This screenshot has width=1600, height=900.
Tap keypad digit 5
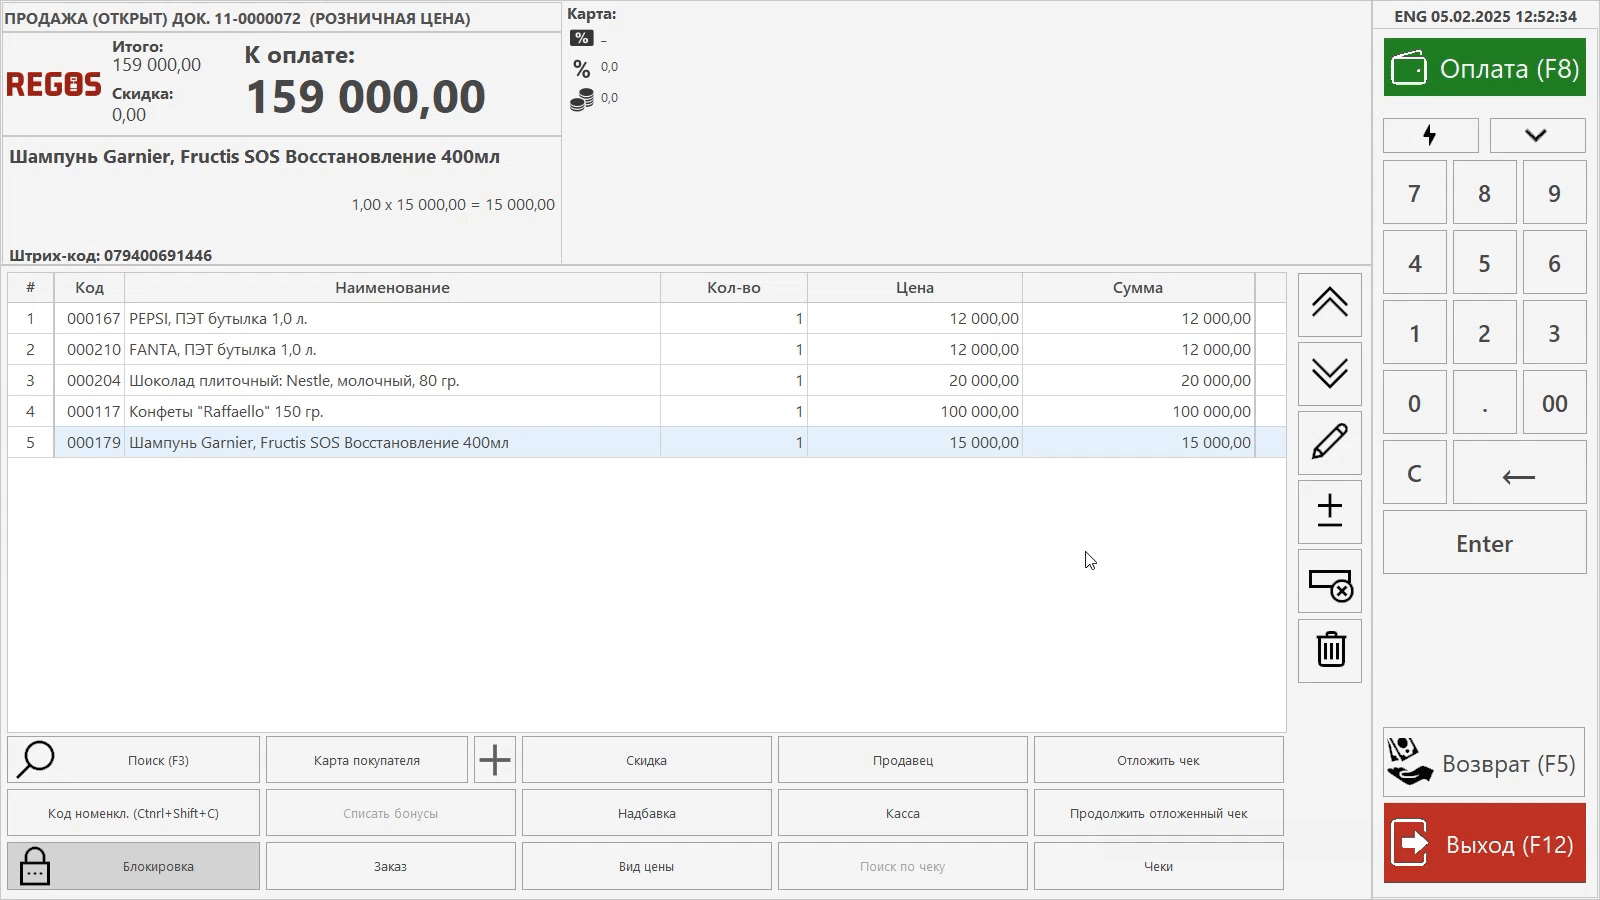1484,263
